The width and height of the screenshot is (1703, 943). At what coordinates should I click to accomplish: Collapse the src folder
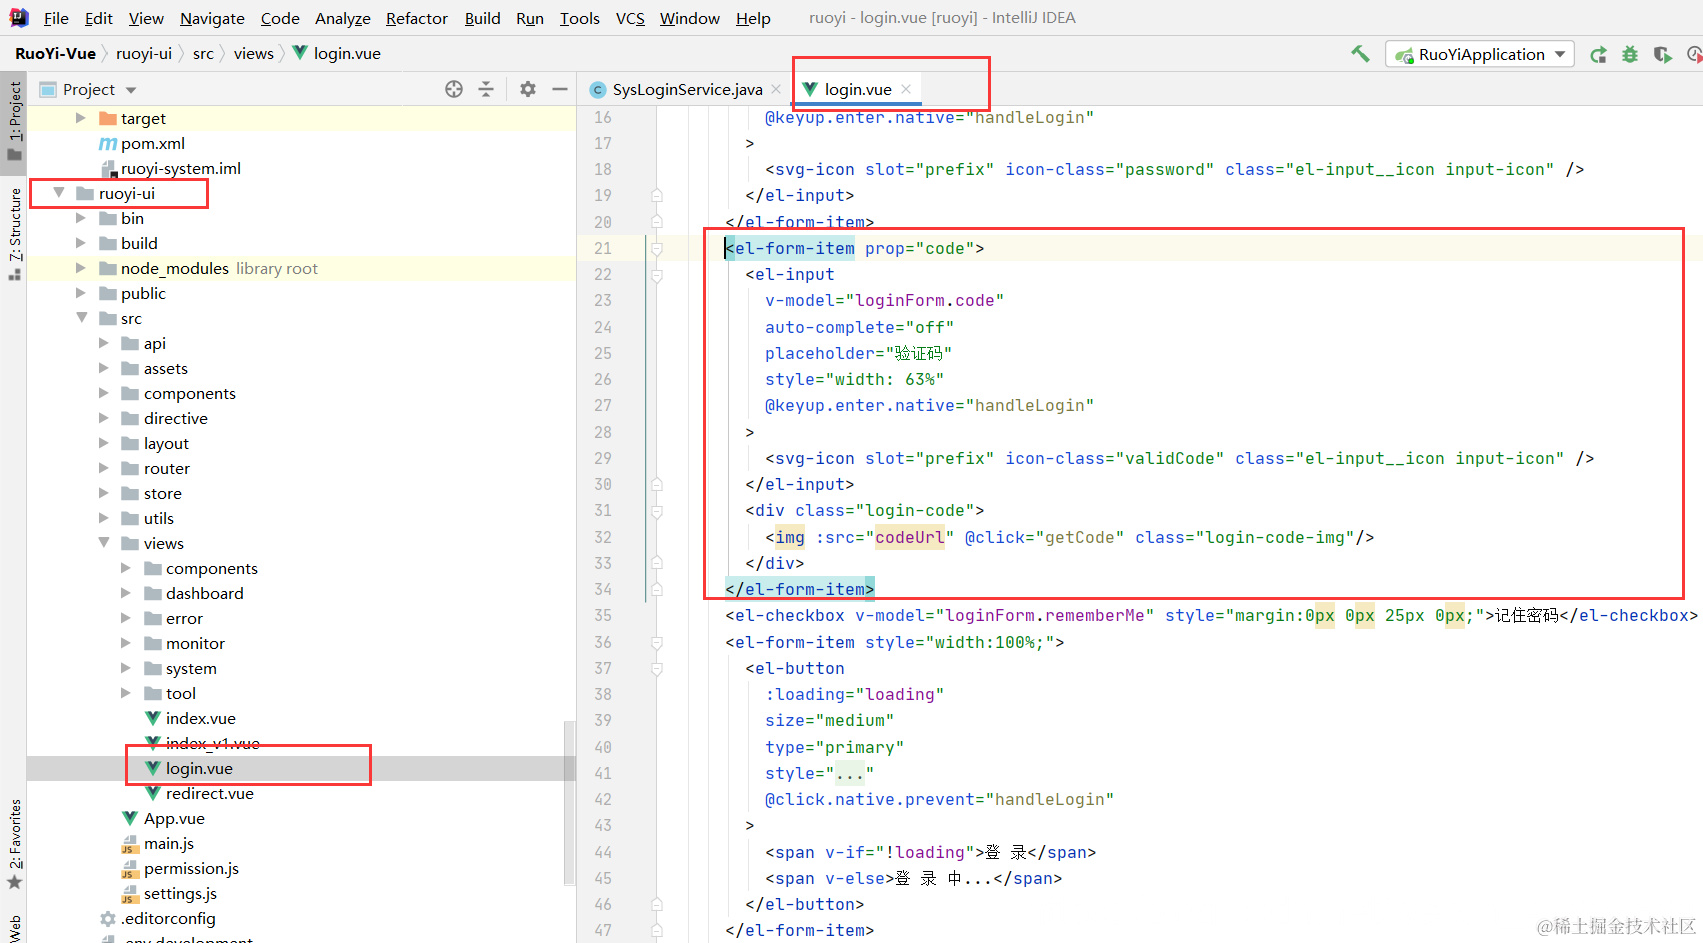[81, 318]
